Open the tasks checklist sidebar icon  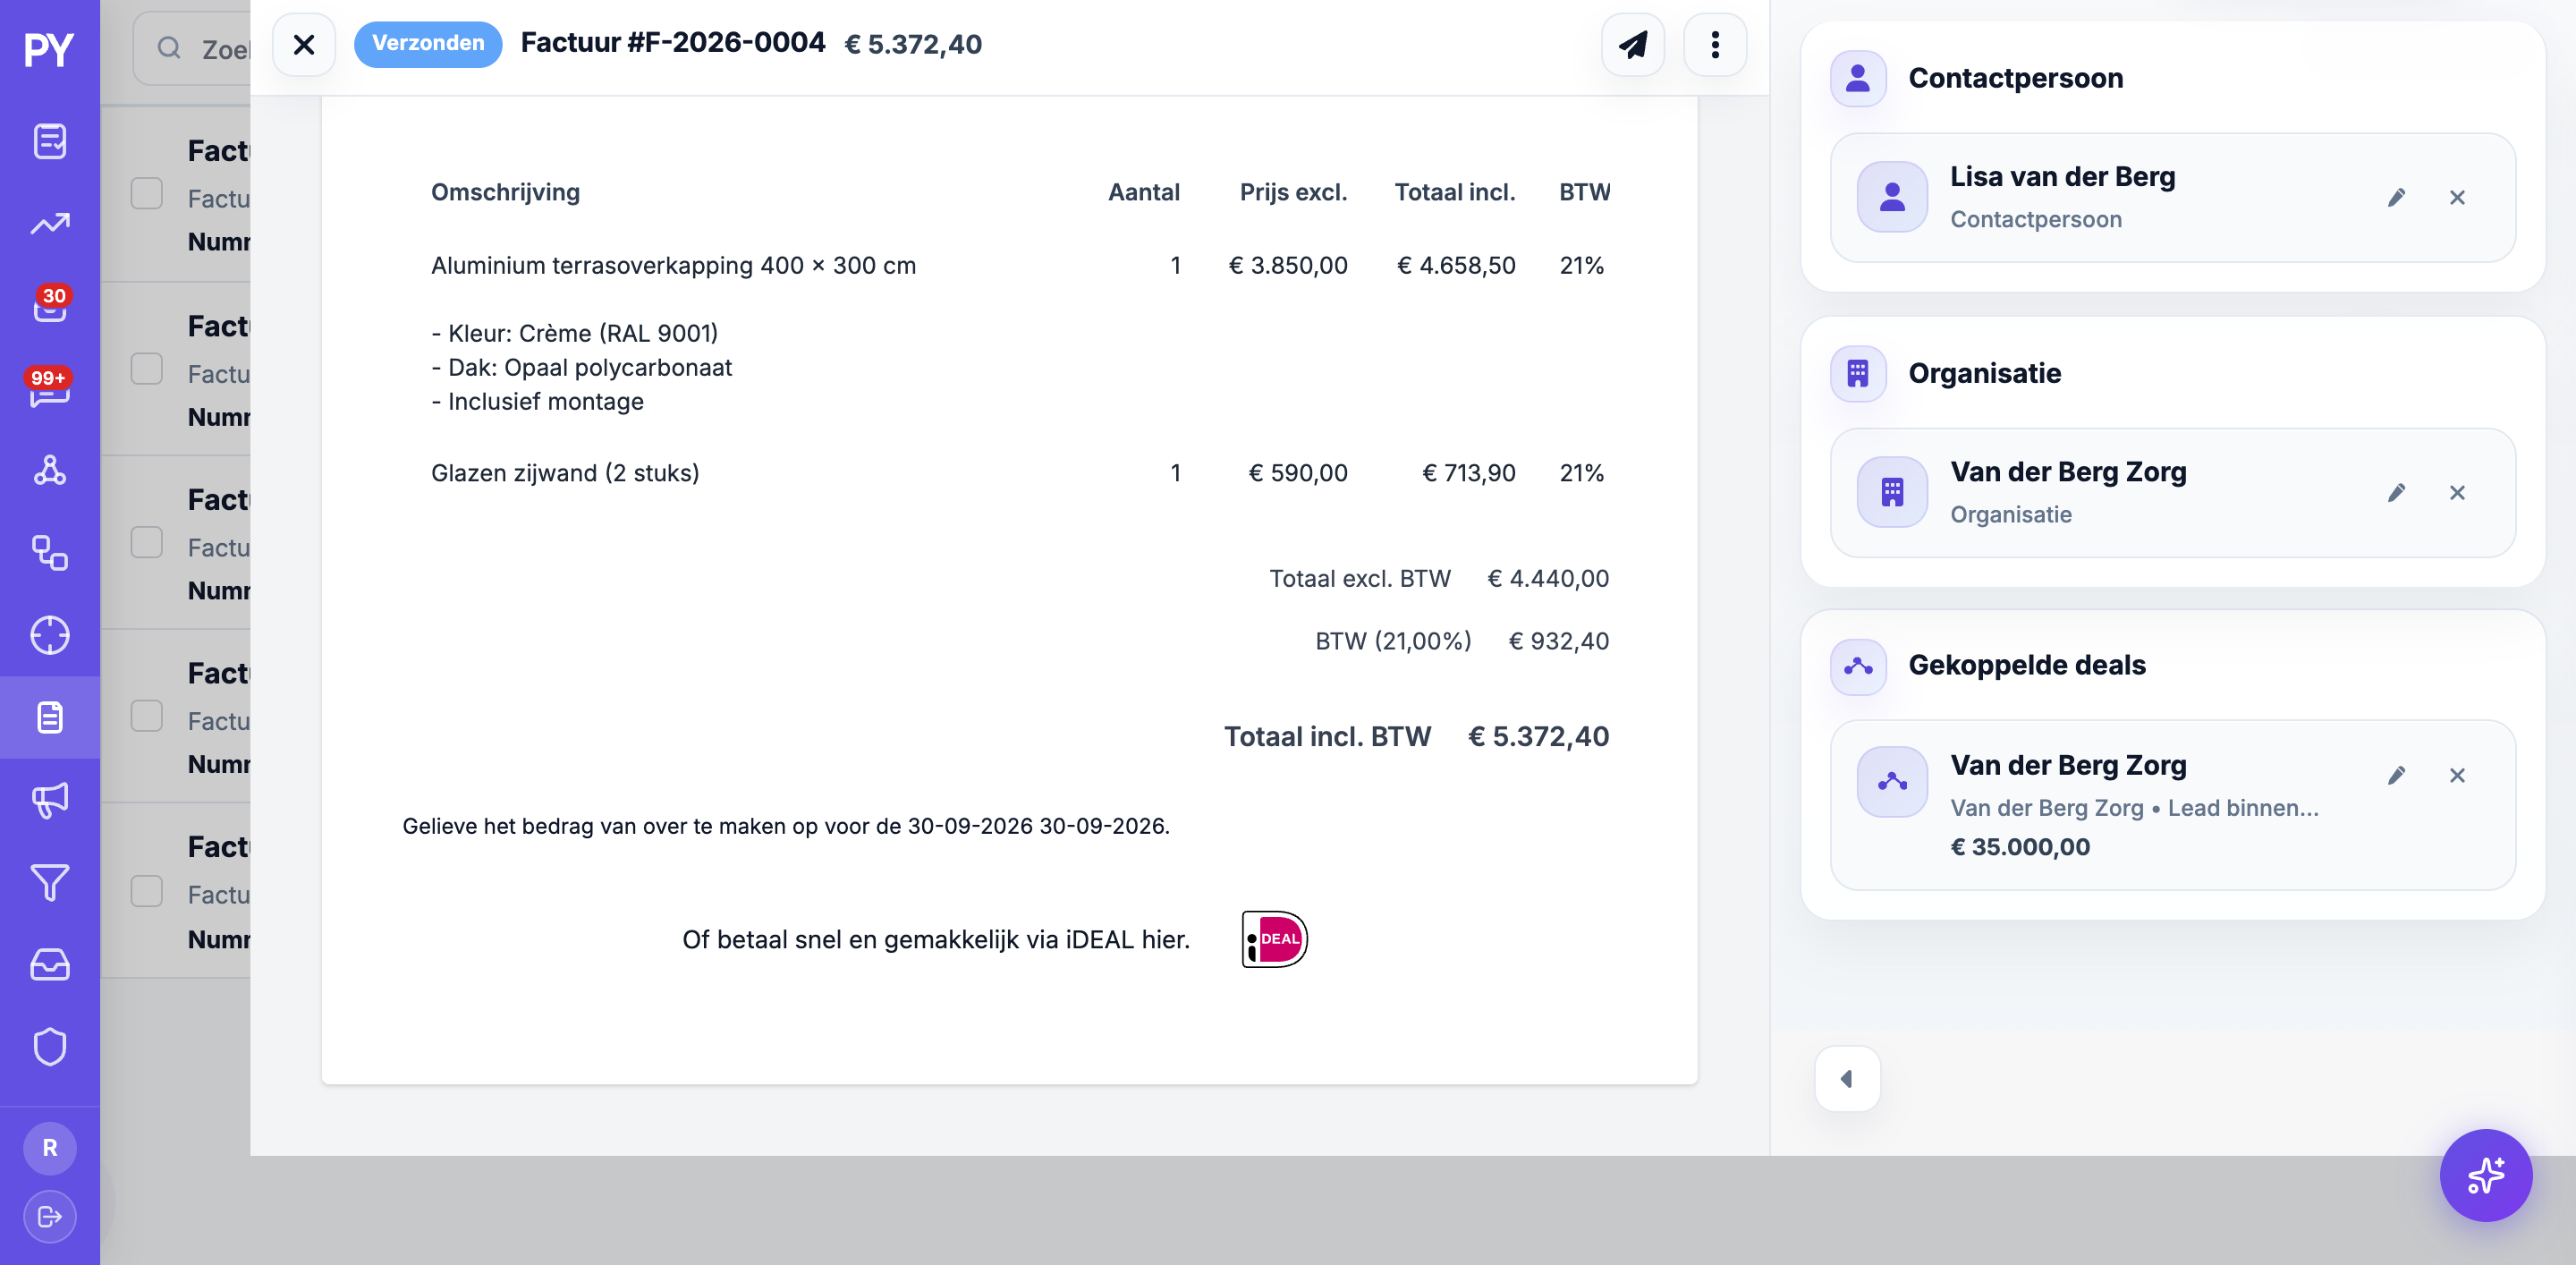[49, 141]
